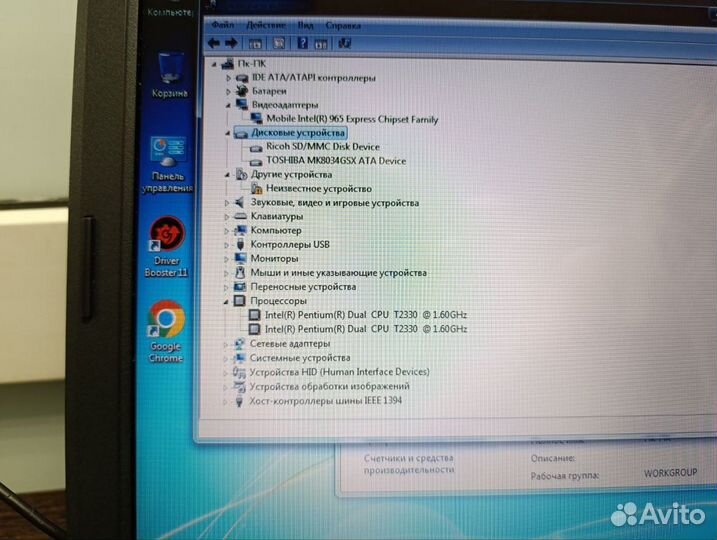Open Driver Booster 11 desktop shortcut
The image size is (717, 540).
[166, 247]
